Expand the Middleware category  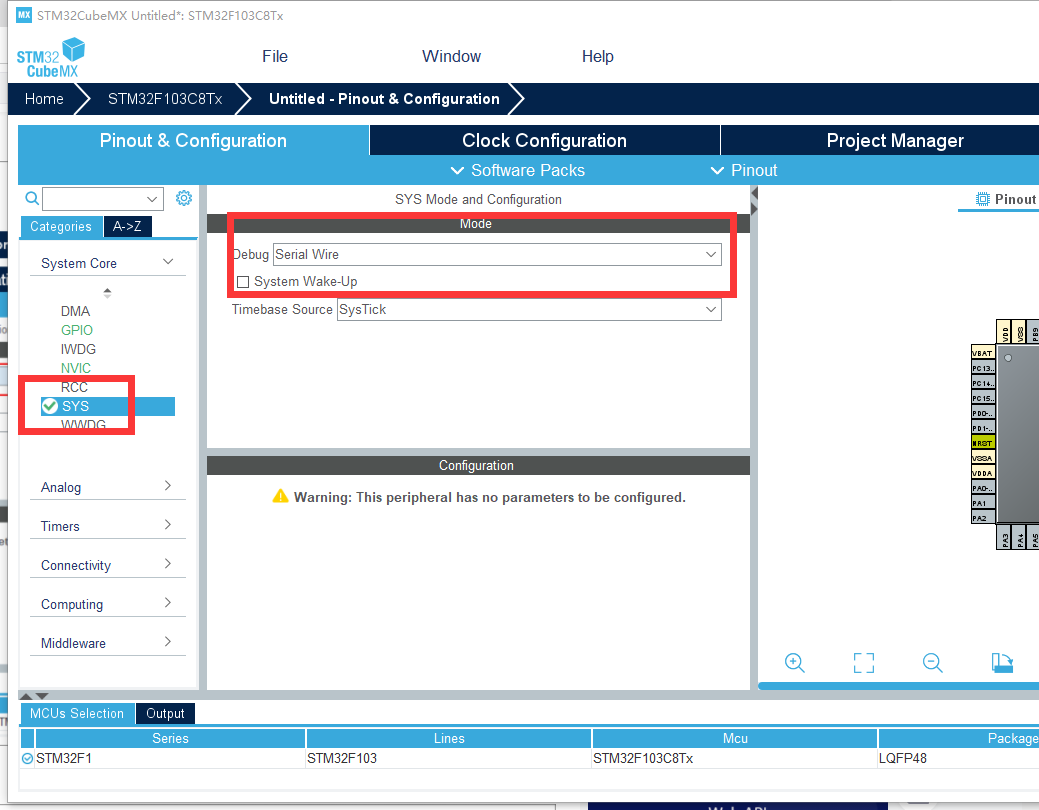tap(107, 643)
